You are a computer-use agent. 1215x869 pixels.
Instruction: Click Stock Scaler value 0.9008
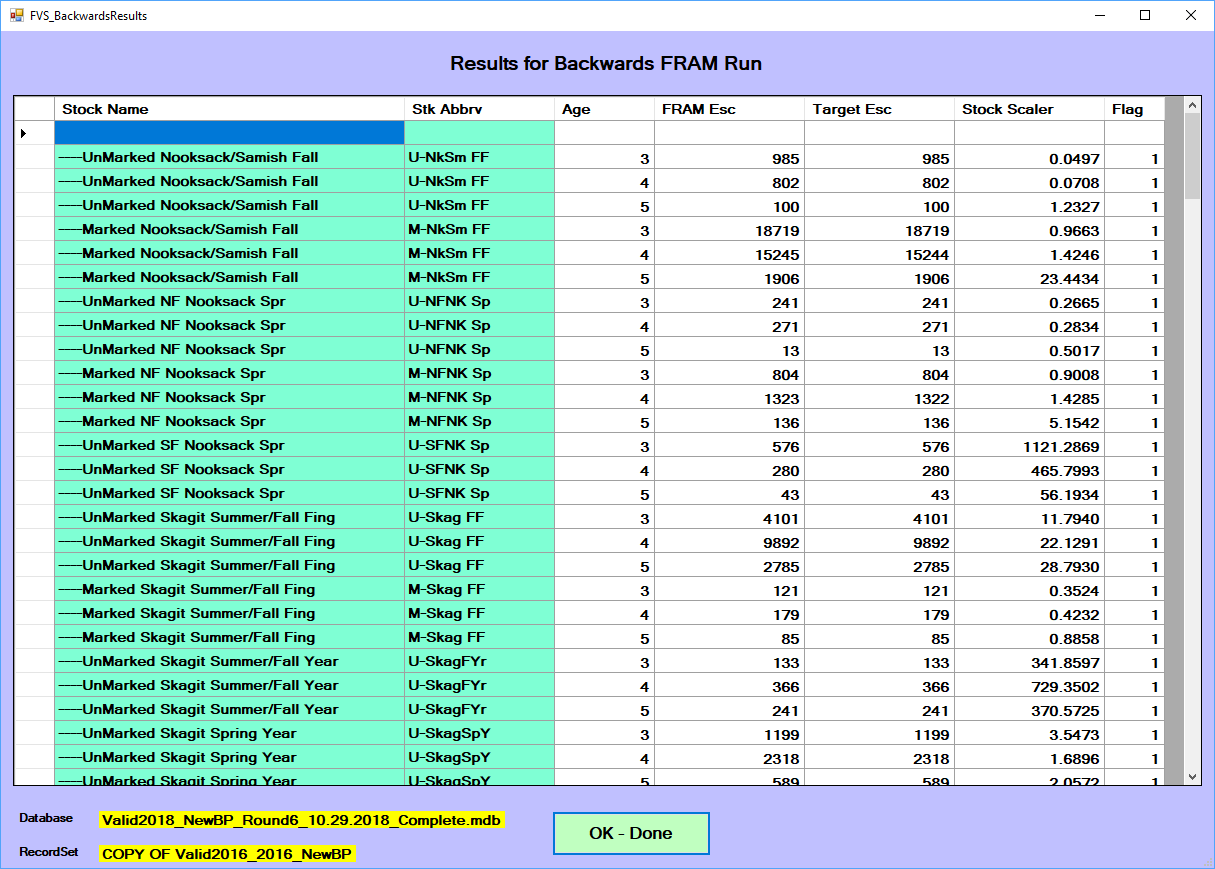[x=1074, y=374]
